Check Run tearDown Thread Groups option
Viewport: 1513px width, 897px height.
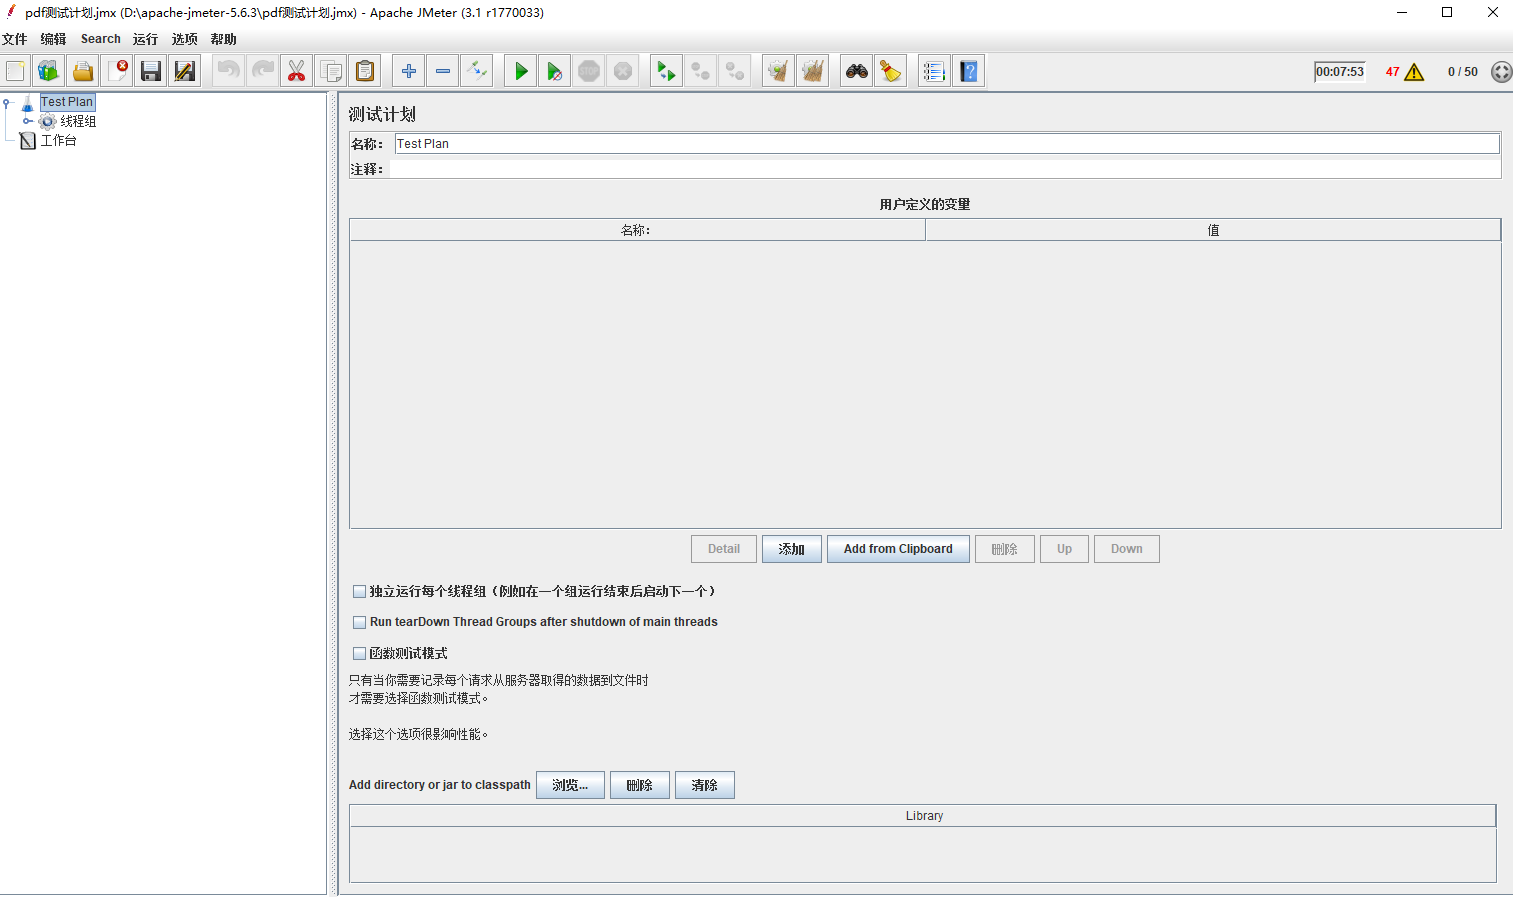pos(359,622)
